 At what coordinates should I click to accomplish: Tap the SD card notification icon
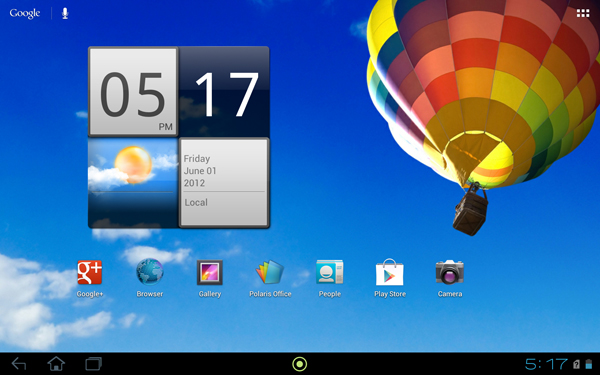pos(577,364)
